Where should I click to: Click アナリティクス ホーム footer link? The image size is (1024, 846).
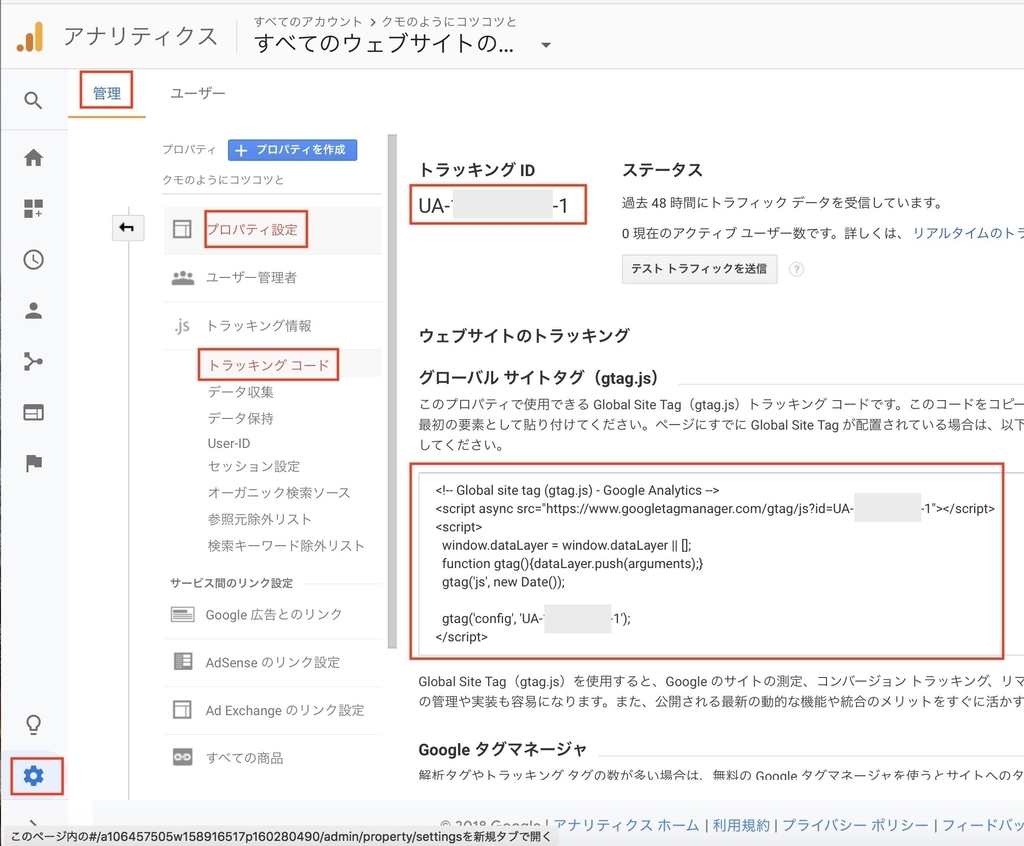pos(626,825)
